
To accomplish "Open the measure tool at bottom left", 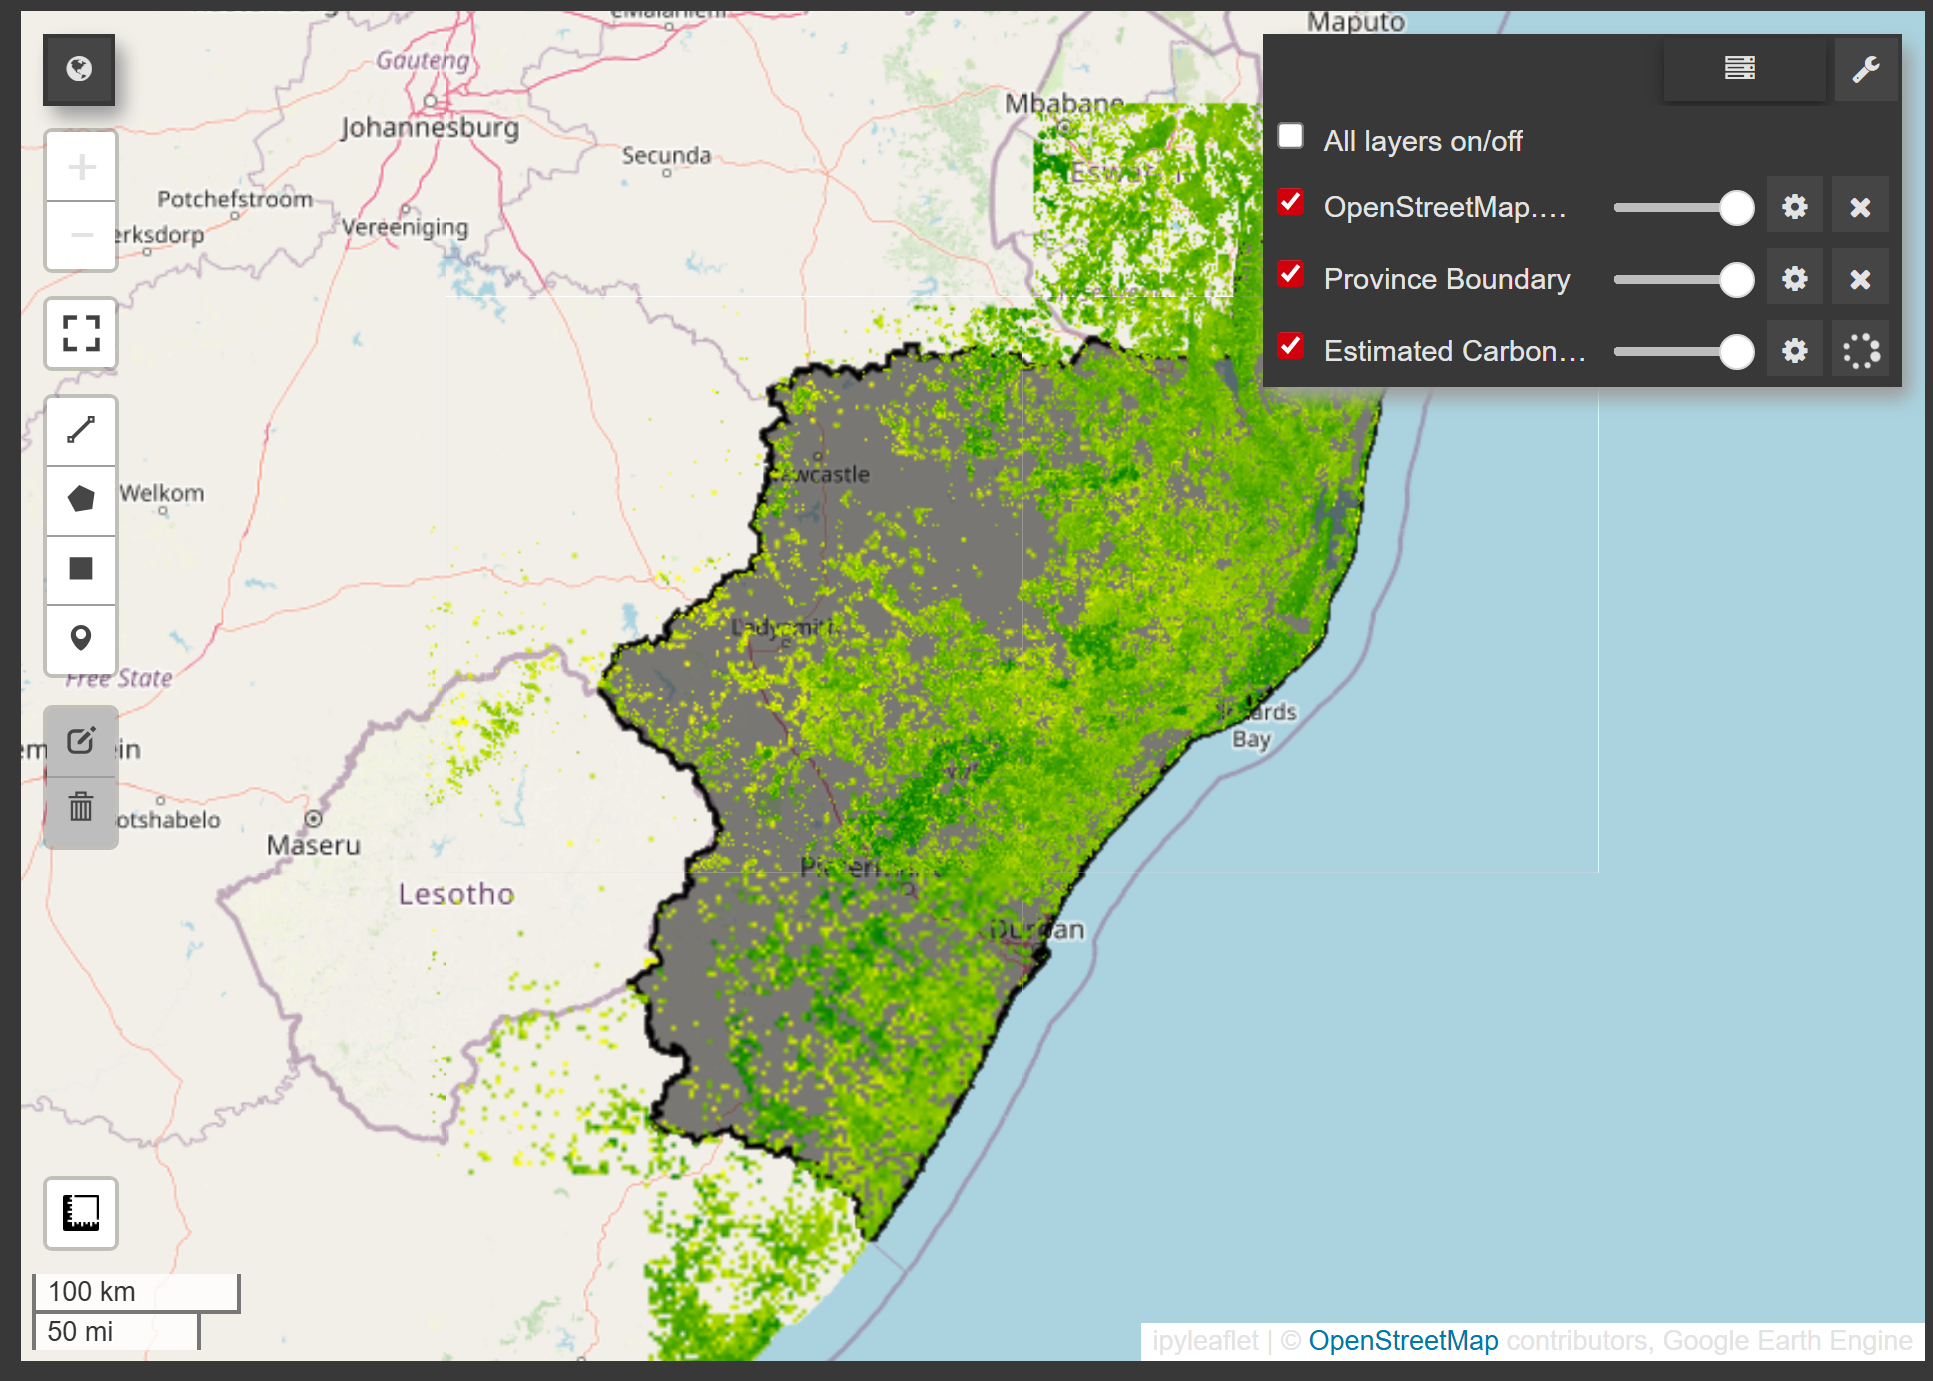I will click(x=81, y=1213).
